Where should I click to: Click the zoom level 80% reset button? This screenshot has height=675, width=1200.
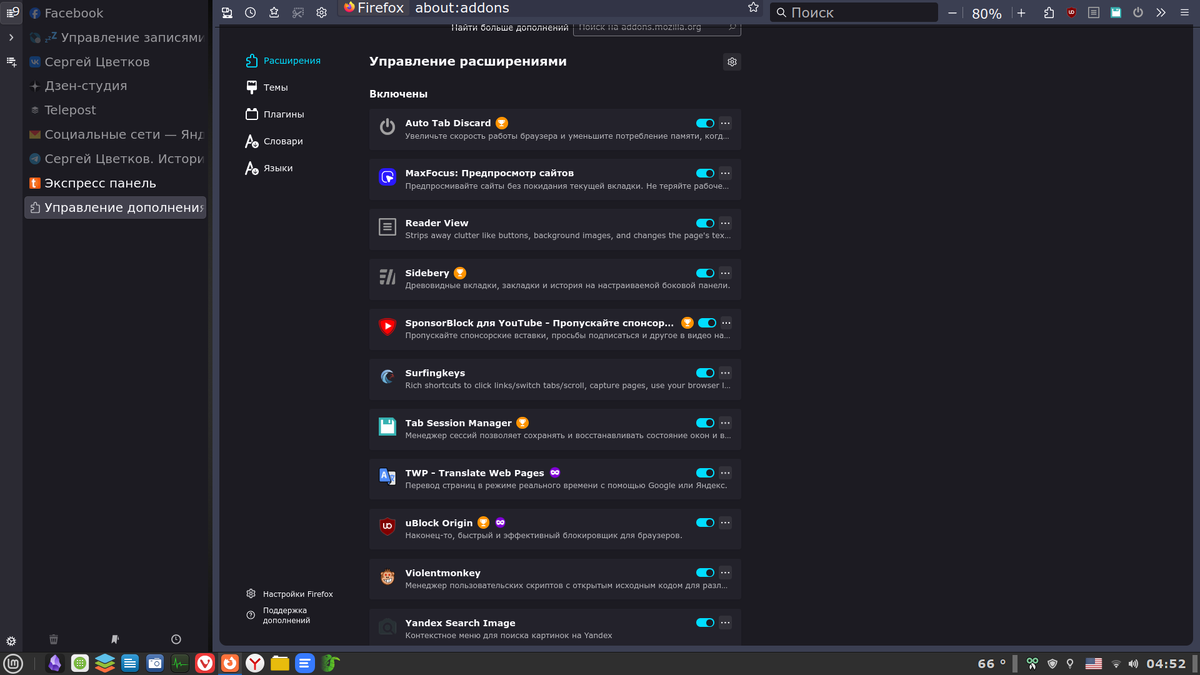(x=986, y=13)
